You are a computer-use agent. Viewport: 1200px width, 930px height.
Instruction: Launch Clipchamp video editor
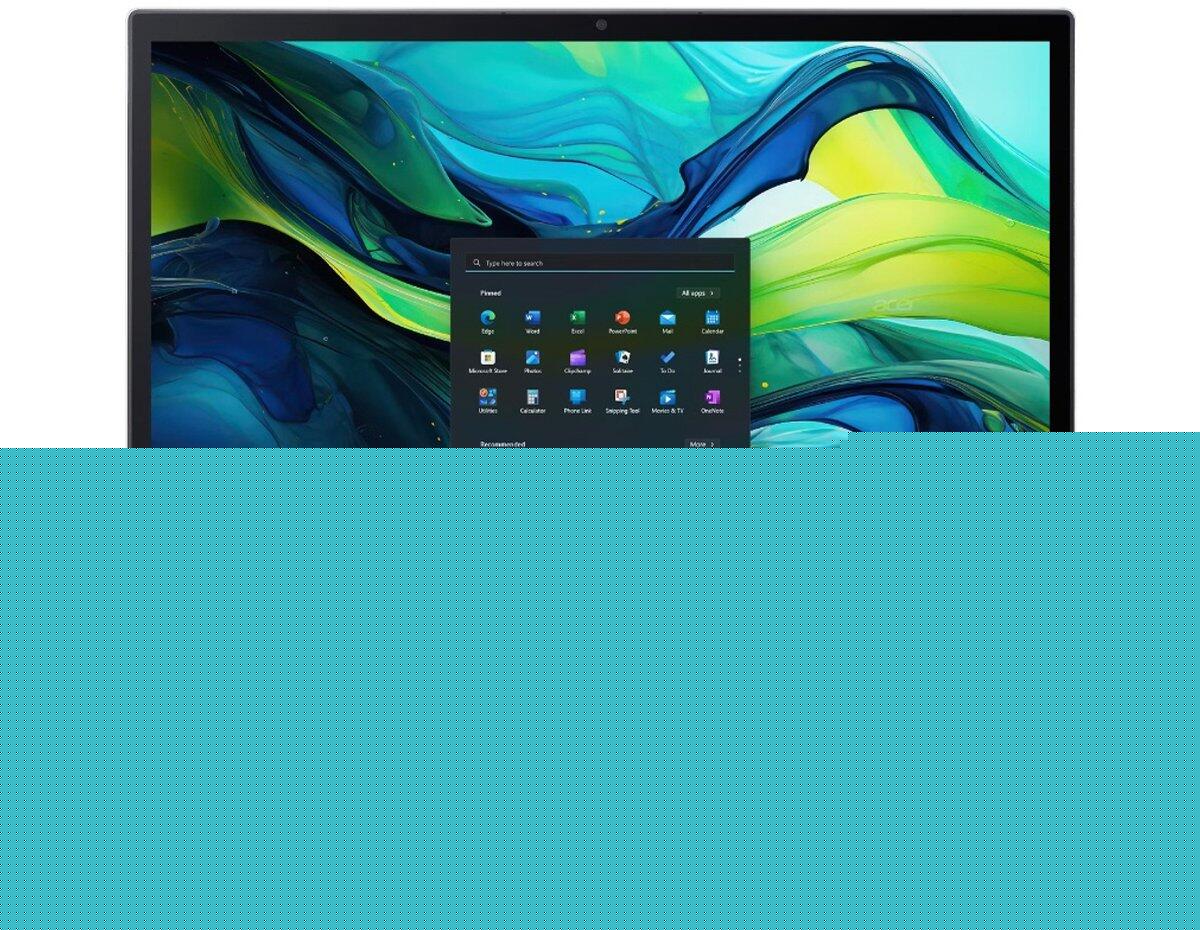click(577, 359)
